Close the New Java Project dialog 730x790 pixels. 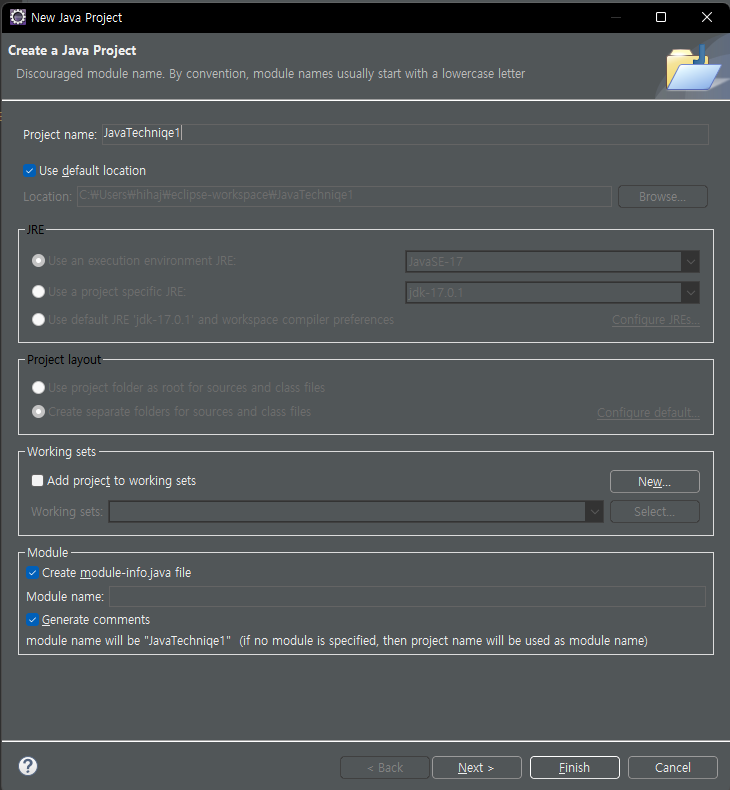[707, 17]
